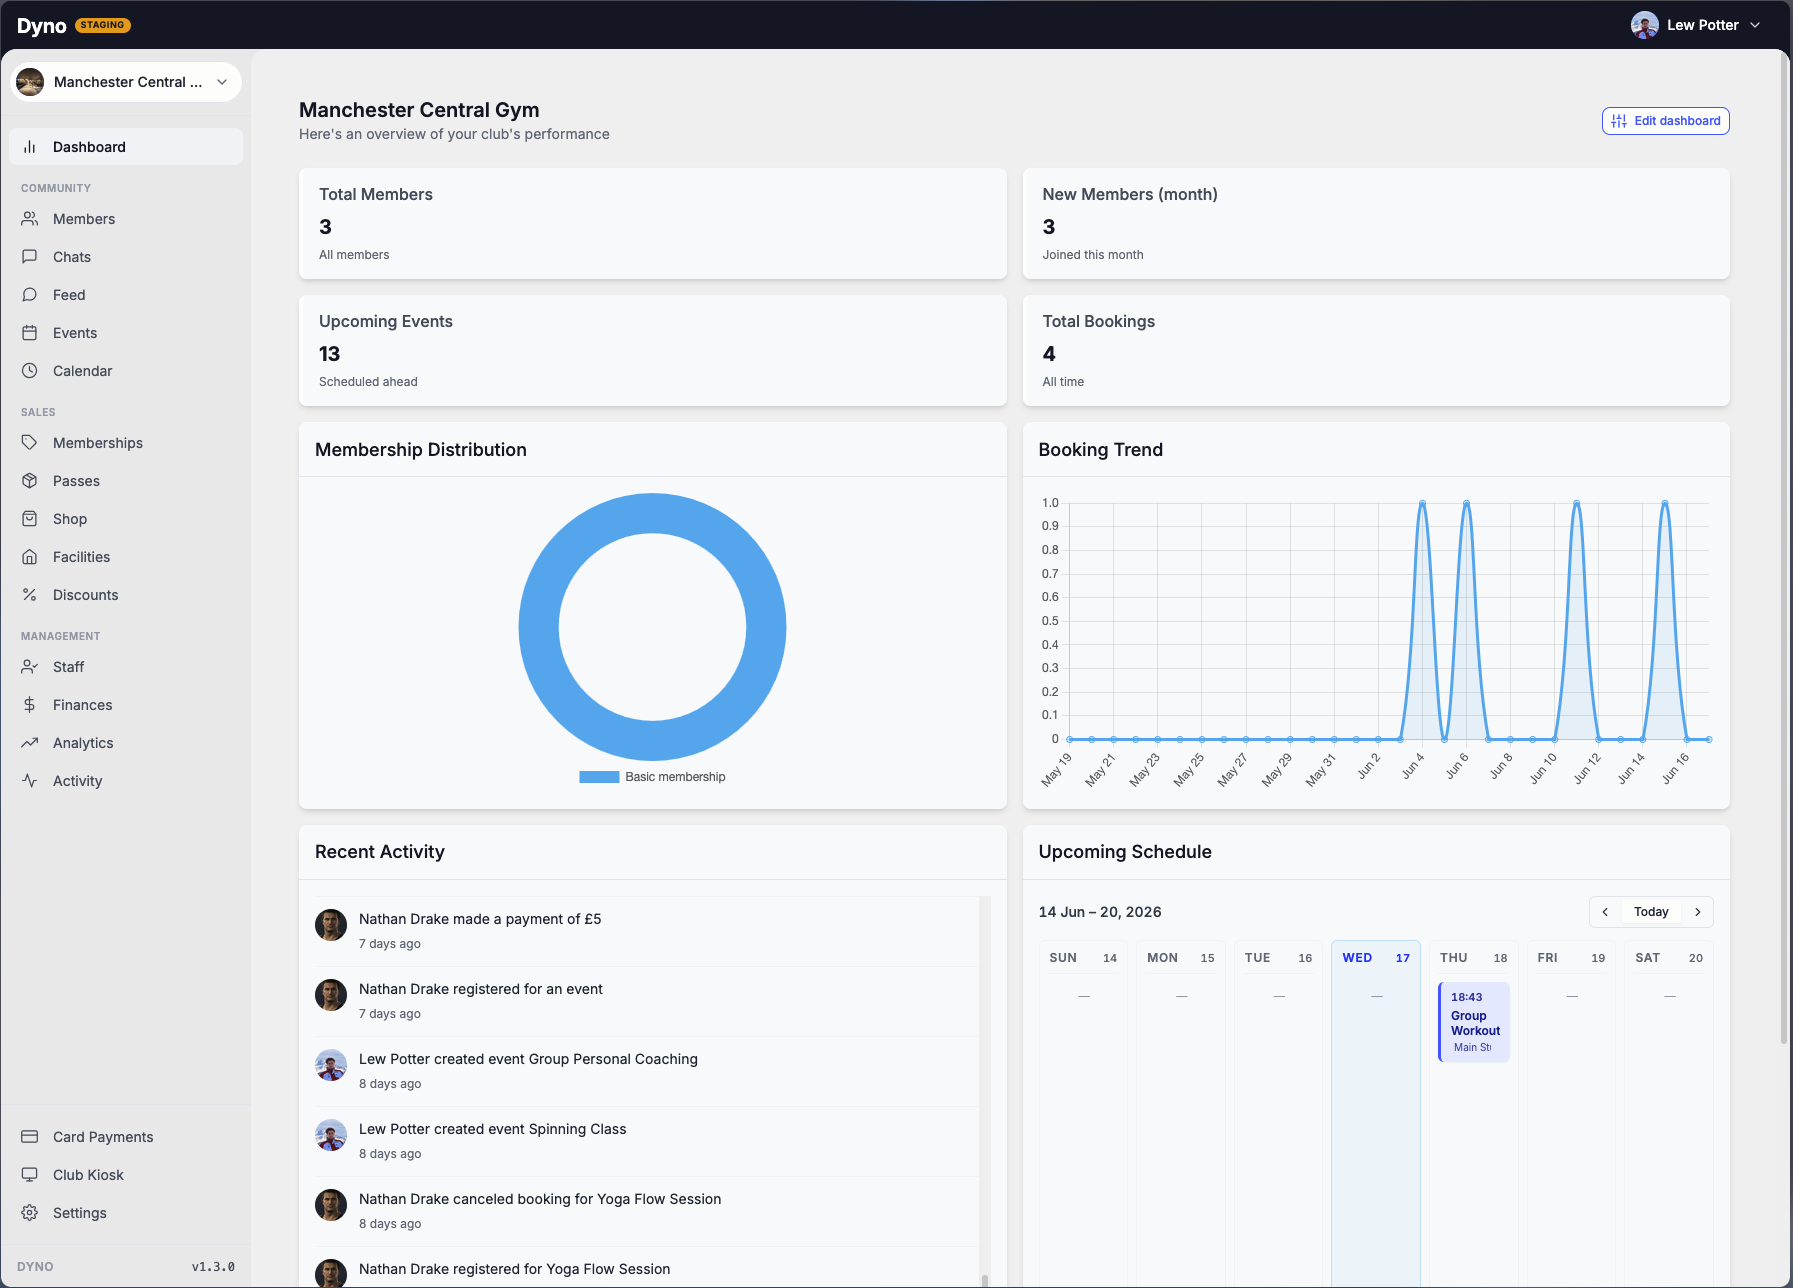Click the Events calendar icon
Image resolution: width=1793 pixels, height=1288 pixels.
(30, 333)
